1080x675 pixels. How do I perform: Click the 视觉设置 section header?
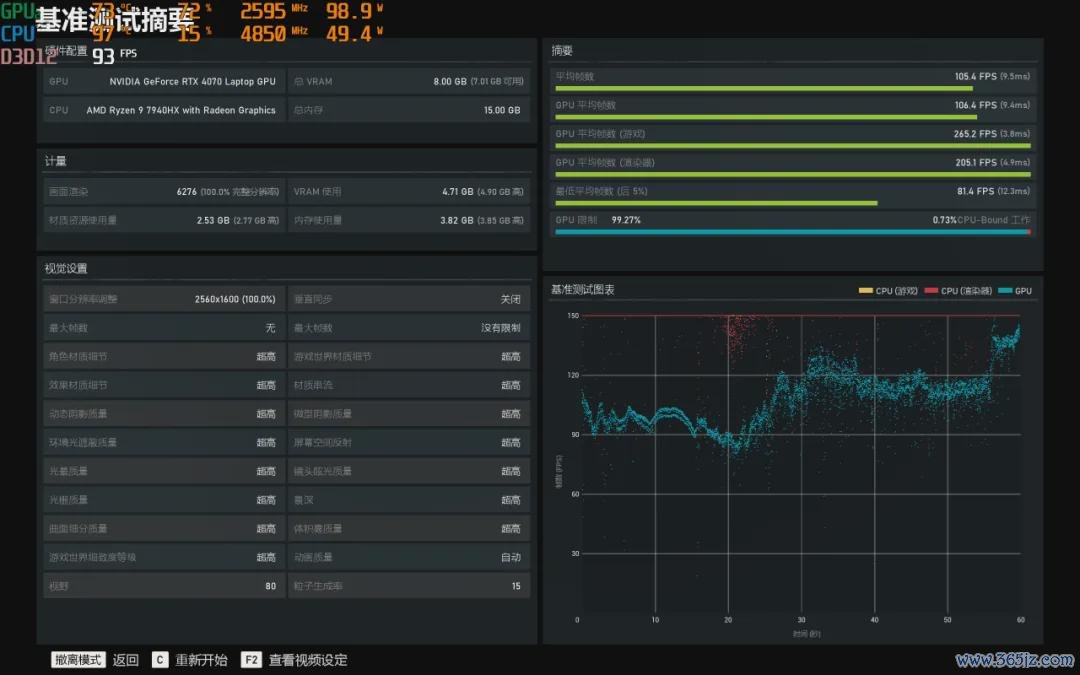[66, 268]
